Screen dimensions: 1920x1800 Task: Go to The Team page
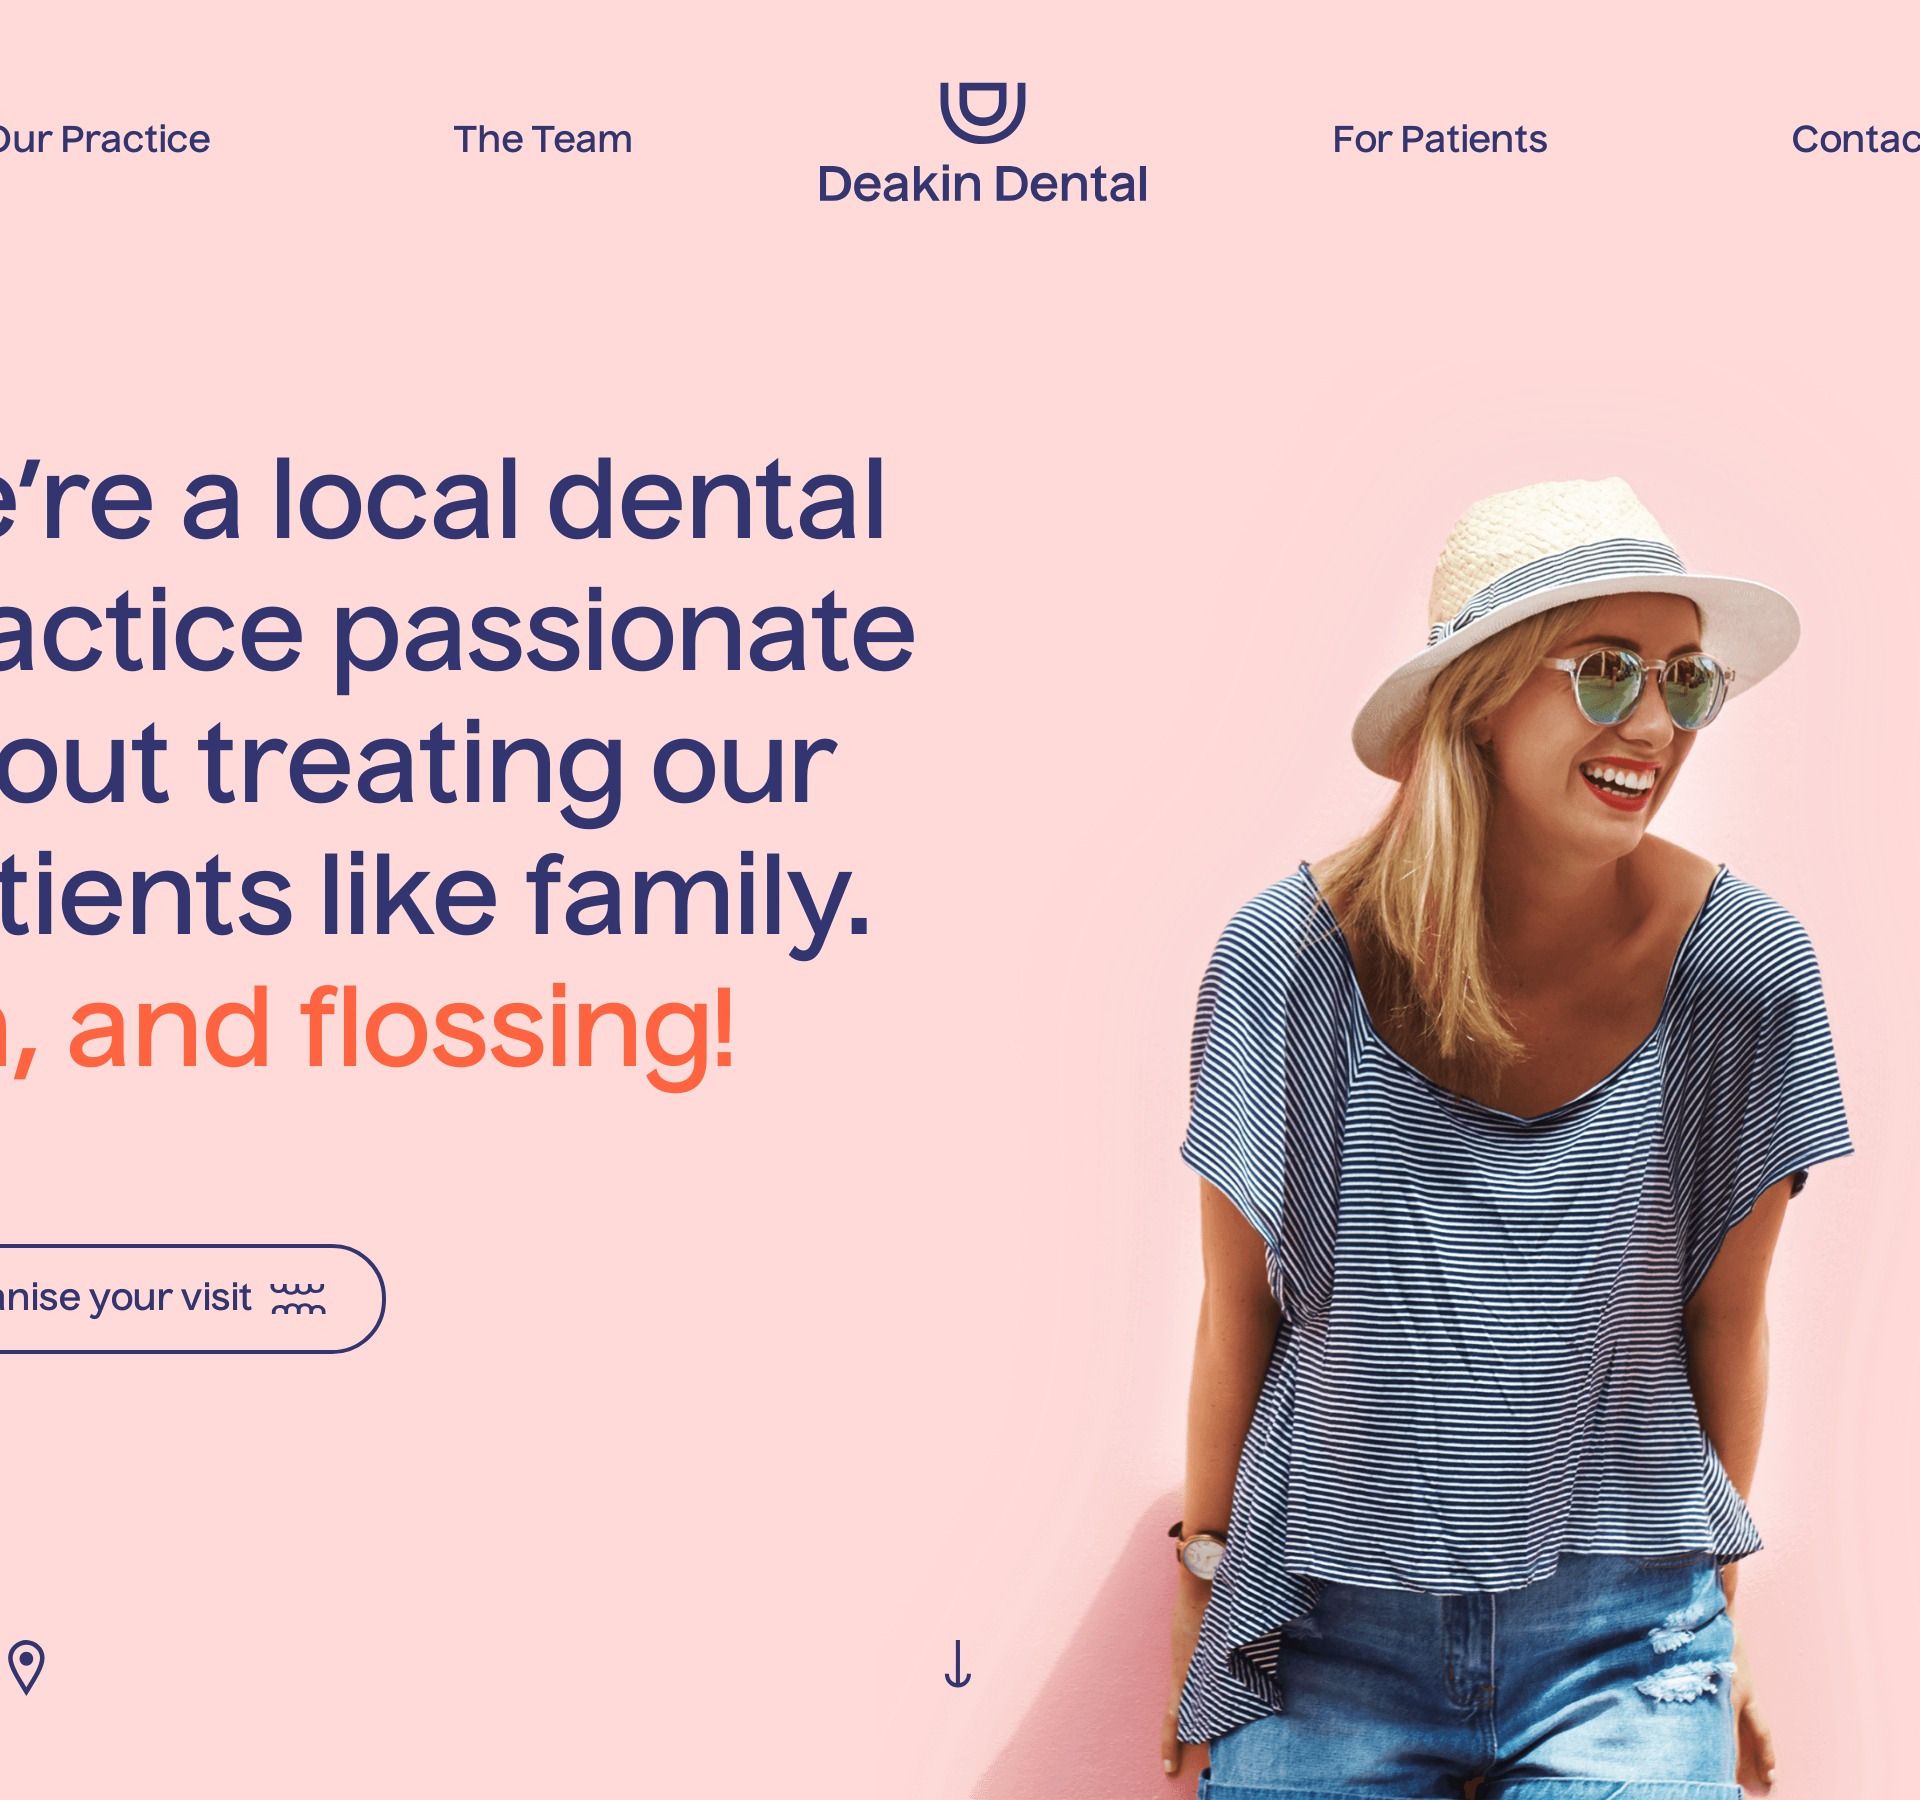[543, 139]
